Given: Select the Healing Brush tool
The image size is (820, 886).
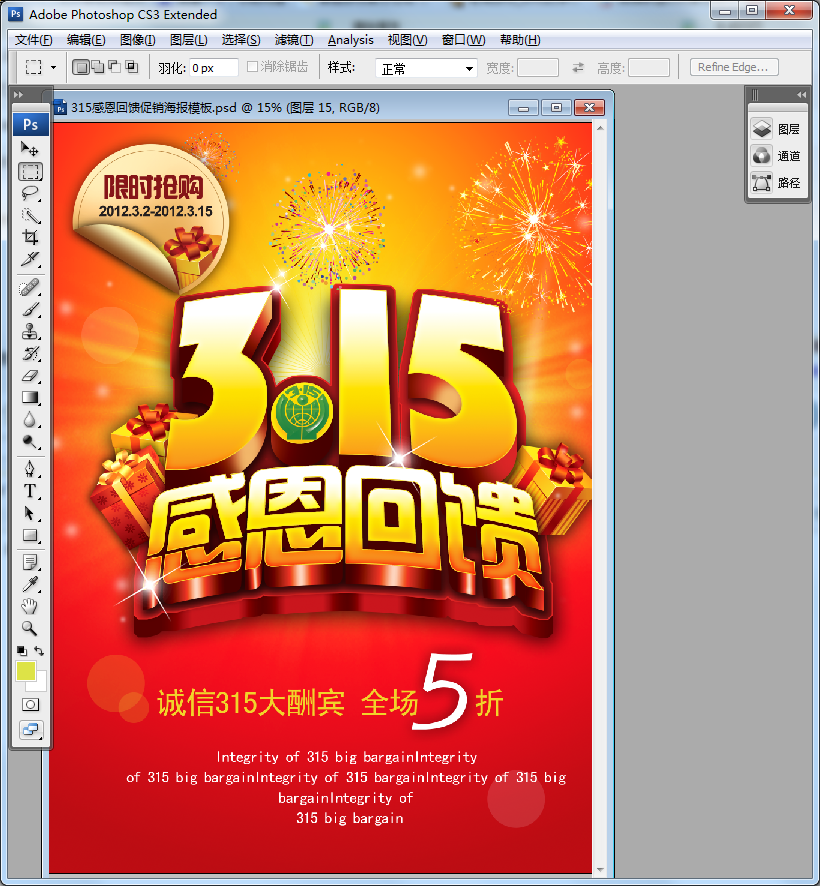Looking at the screenshot, I should (30, 288).
